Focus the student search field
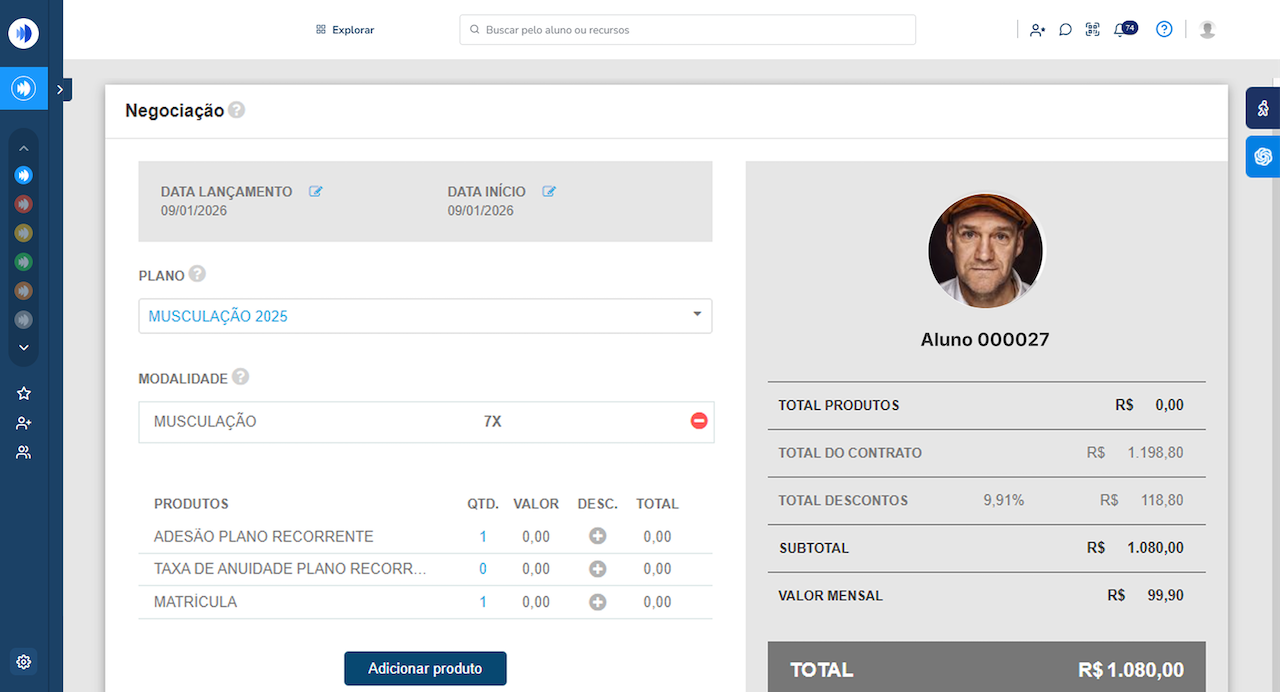 tap(688, 30)
